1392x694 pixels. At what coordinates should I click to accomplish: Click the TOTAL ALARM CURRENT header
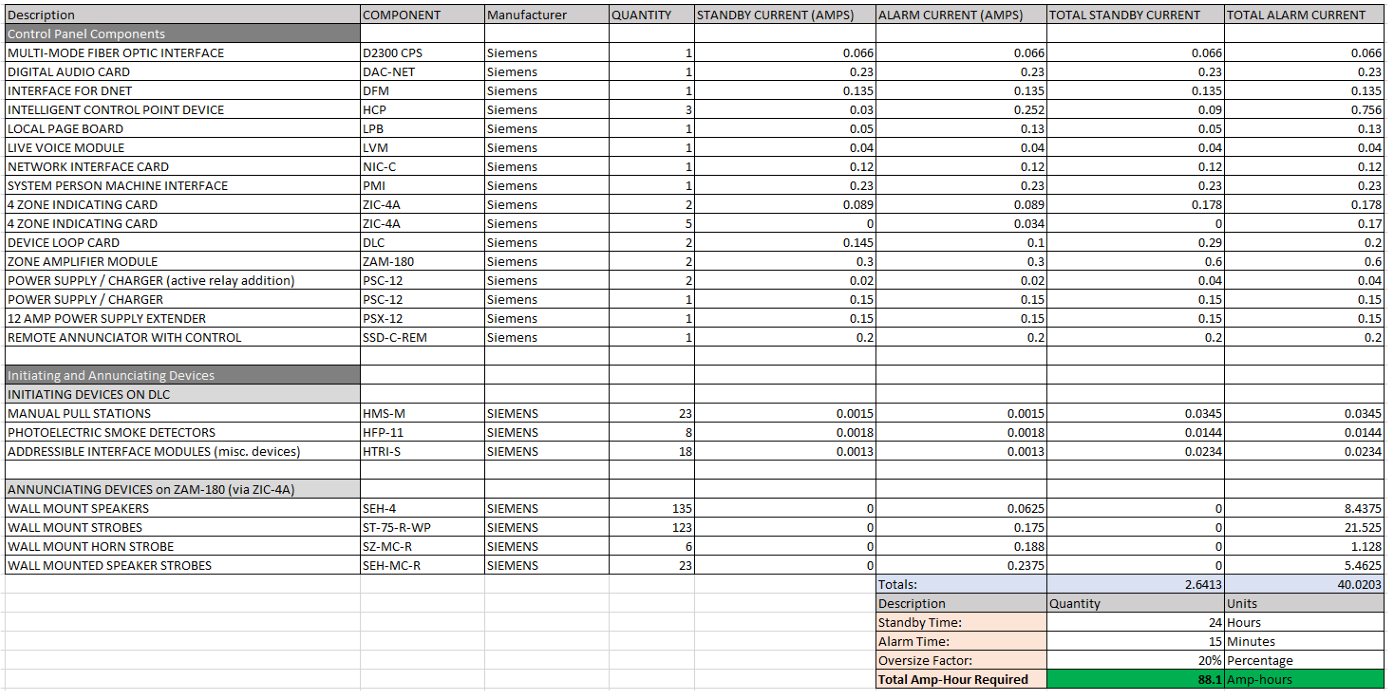click(x=1300, y=15)
